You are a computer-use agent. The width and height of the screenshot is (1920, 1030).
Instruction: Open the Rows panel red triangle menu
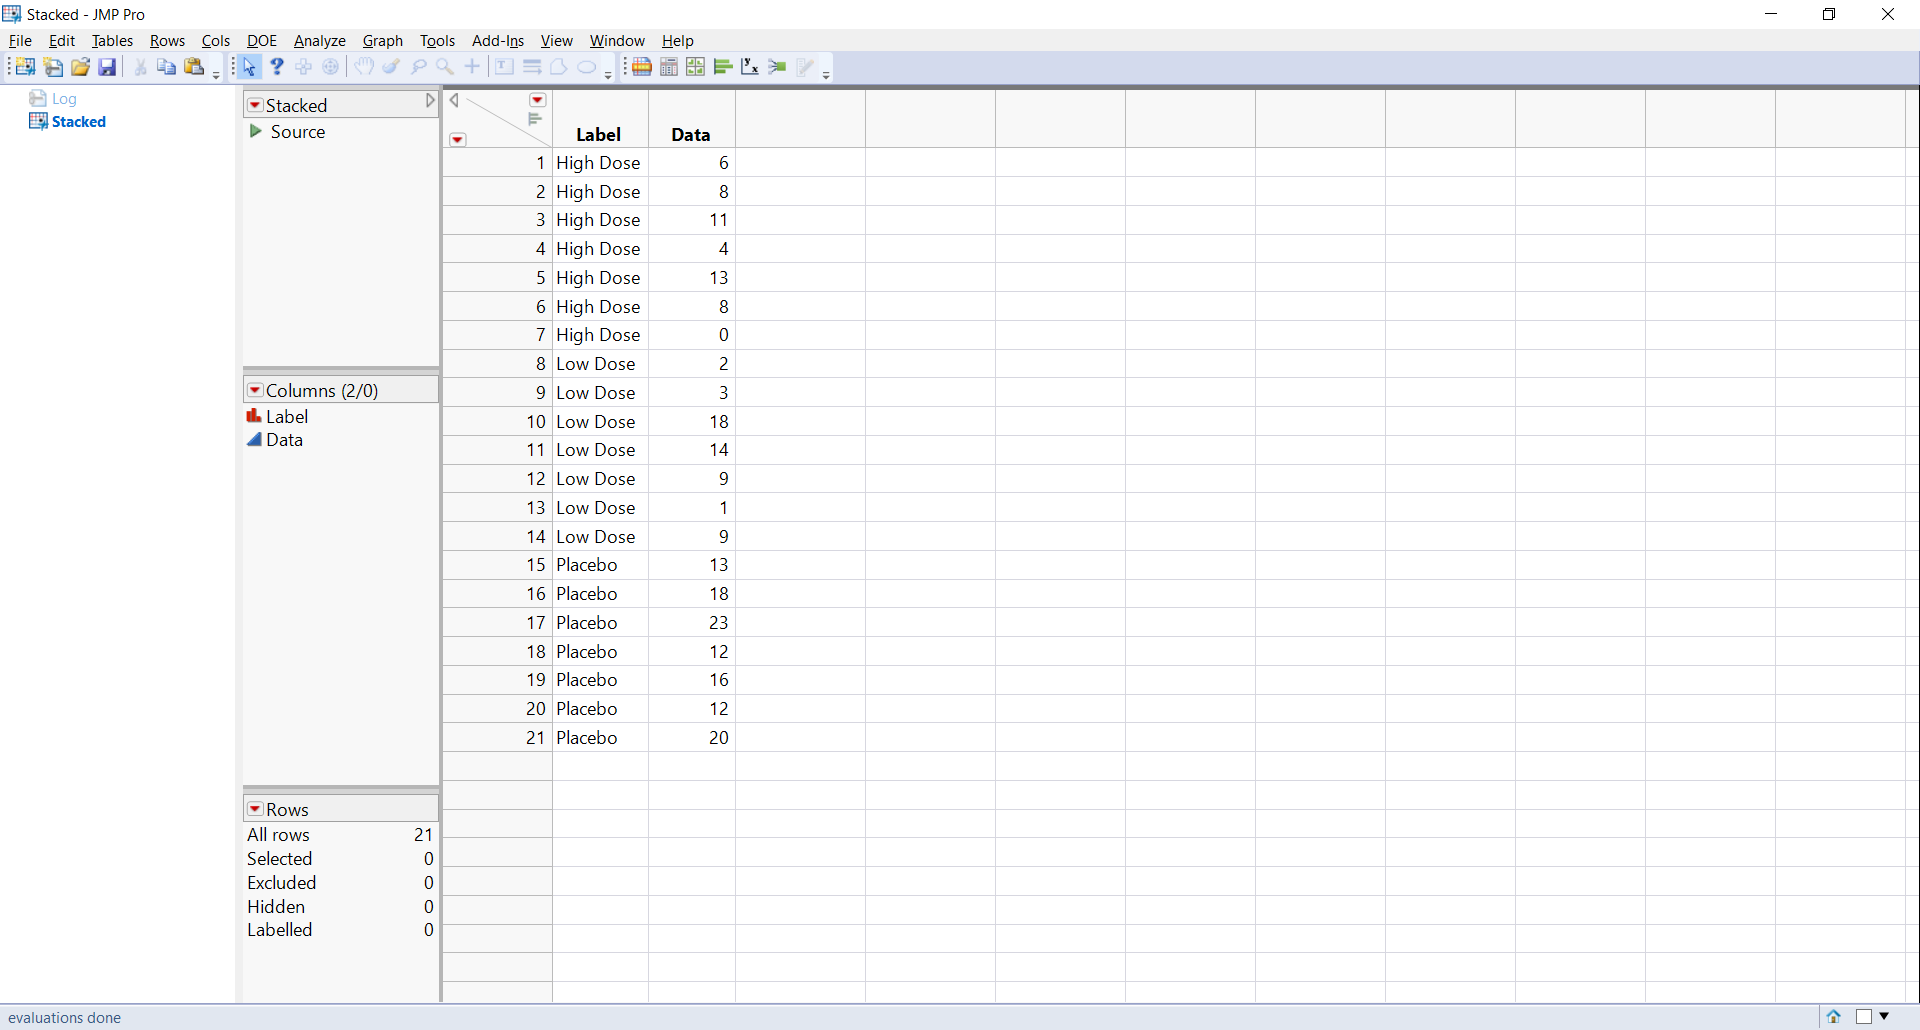255,809
